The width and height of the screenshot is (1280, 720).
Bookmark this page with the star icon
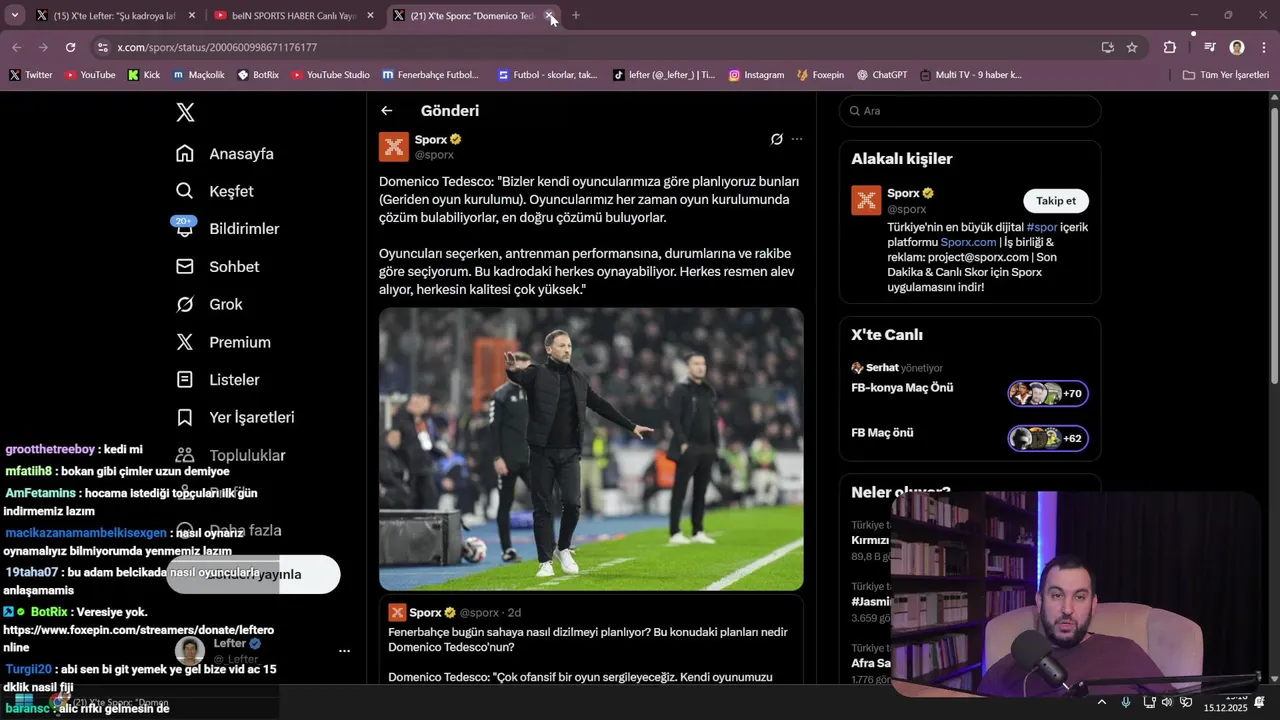1132,47
